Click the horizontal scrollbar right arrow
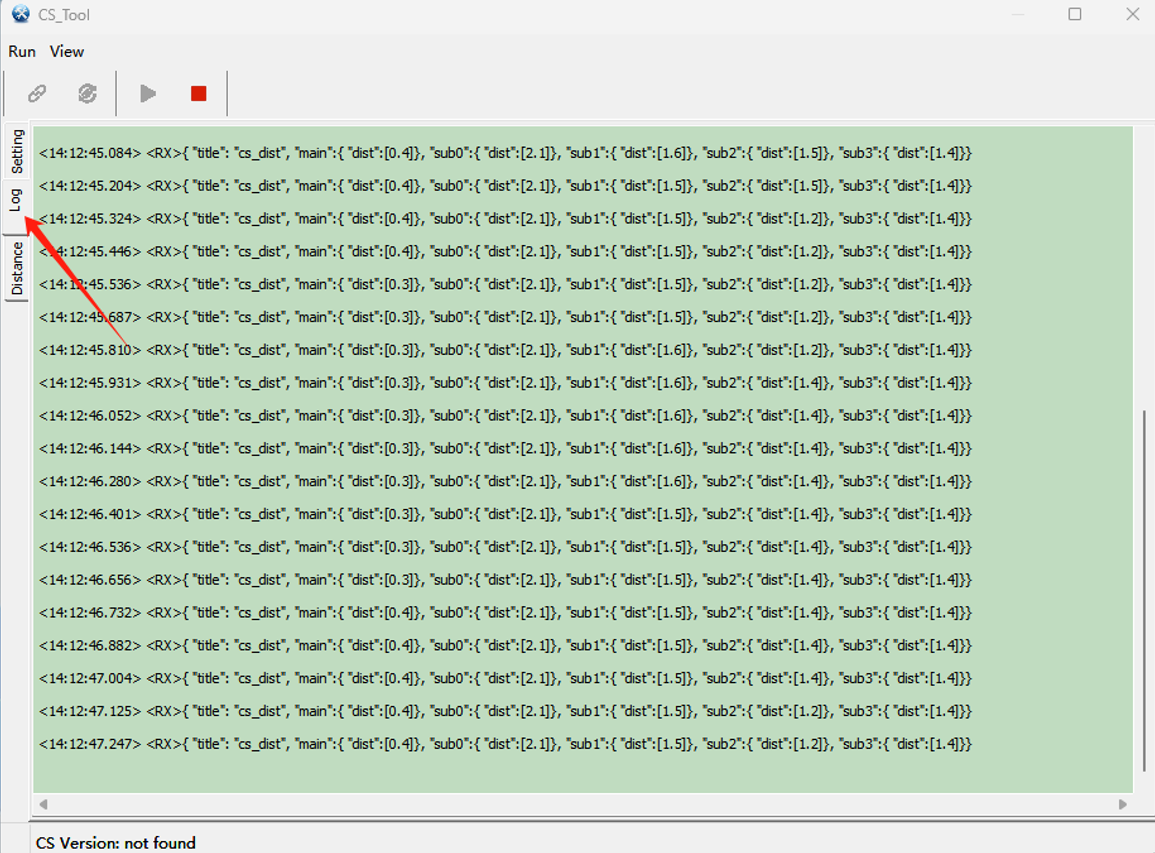This screenshot has width=1155, height=853. [1122, 804]
